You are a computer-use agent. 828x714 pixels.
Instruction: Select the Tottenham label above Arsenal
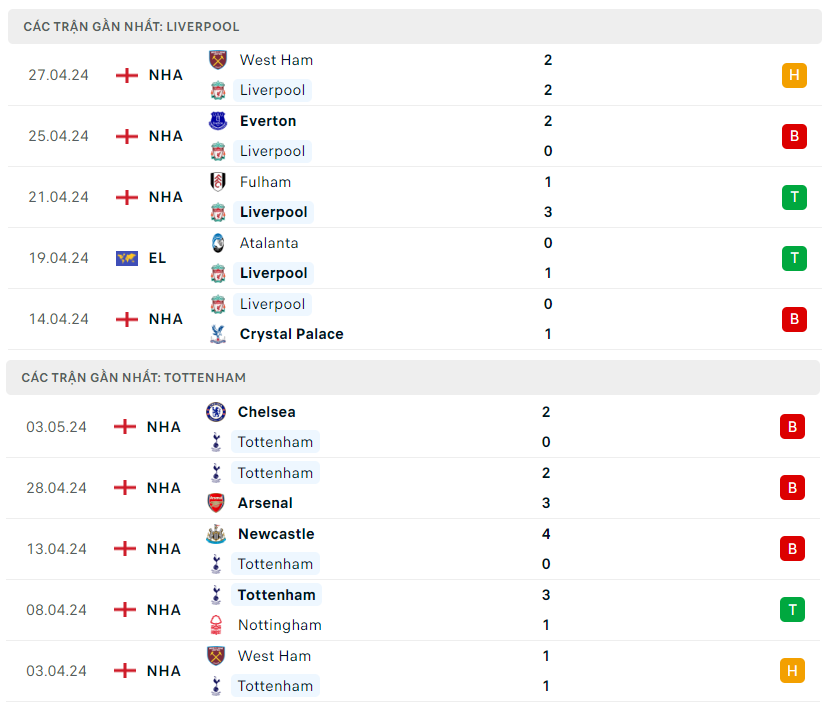pyautogui.click(x=275, y=473)
